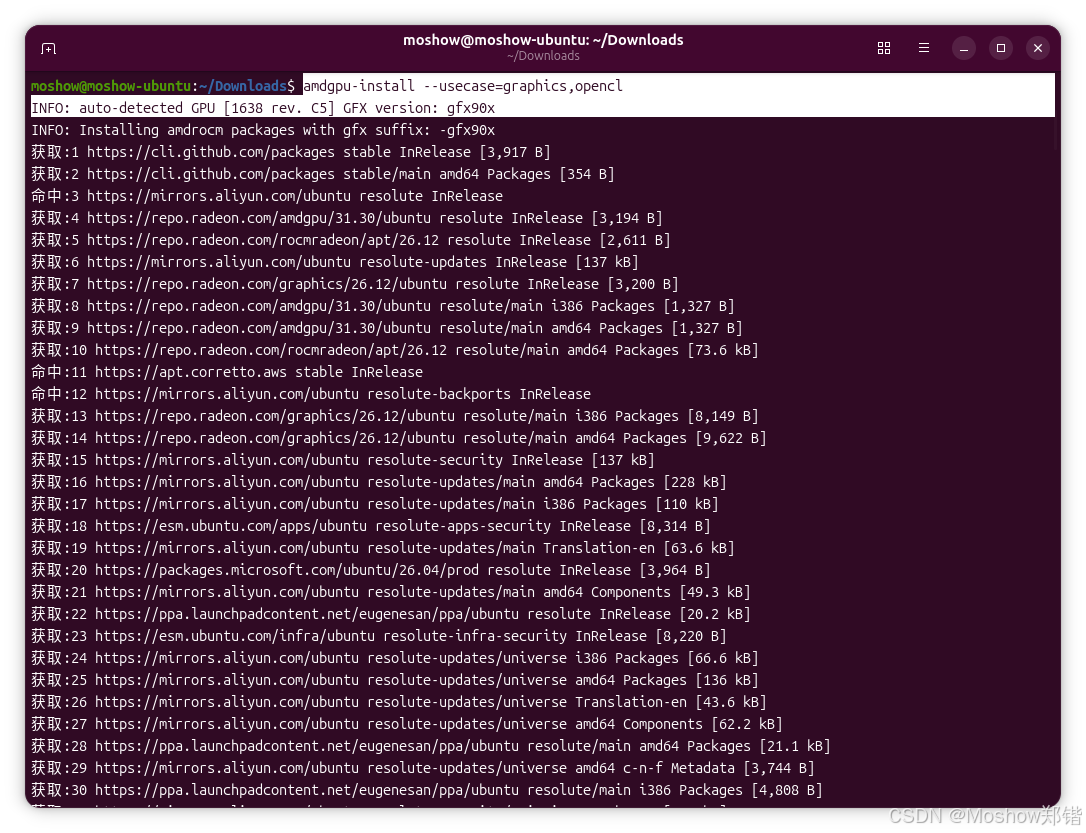Open the universe c-n-f Metadata URL on line 29
The width and height of the screenshot is (1086, 833).
227,769
